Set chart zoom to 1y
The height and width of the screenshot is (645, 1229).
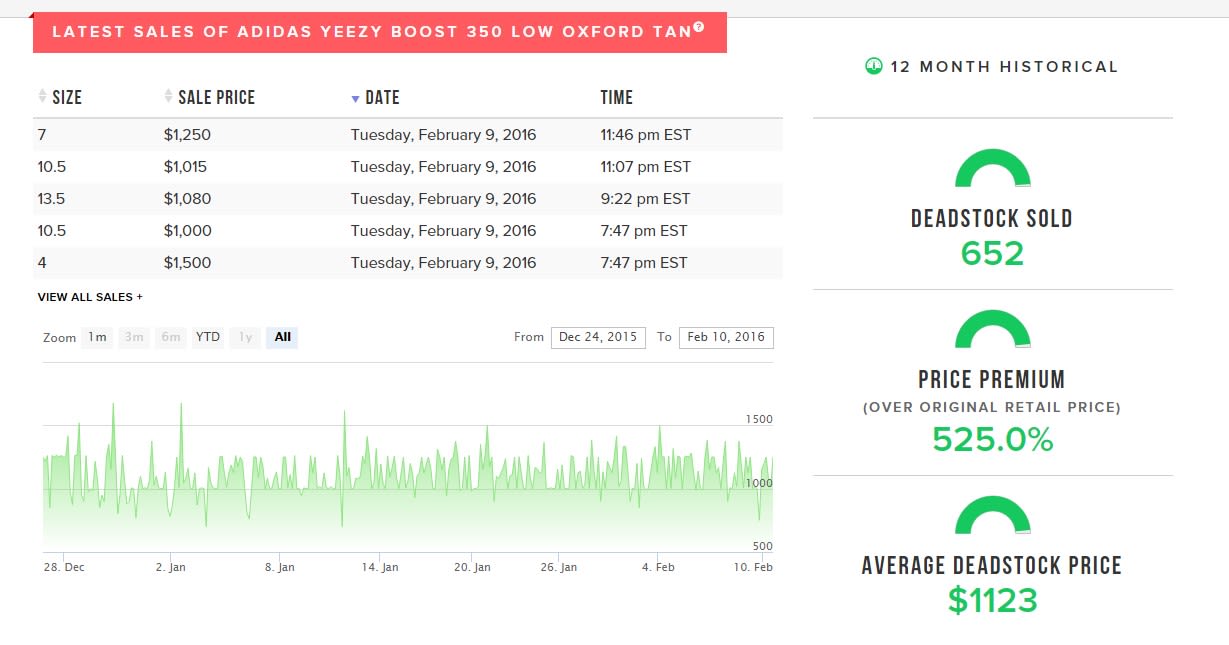tap(244, 337)
